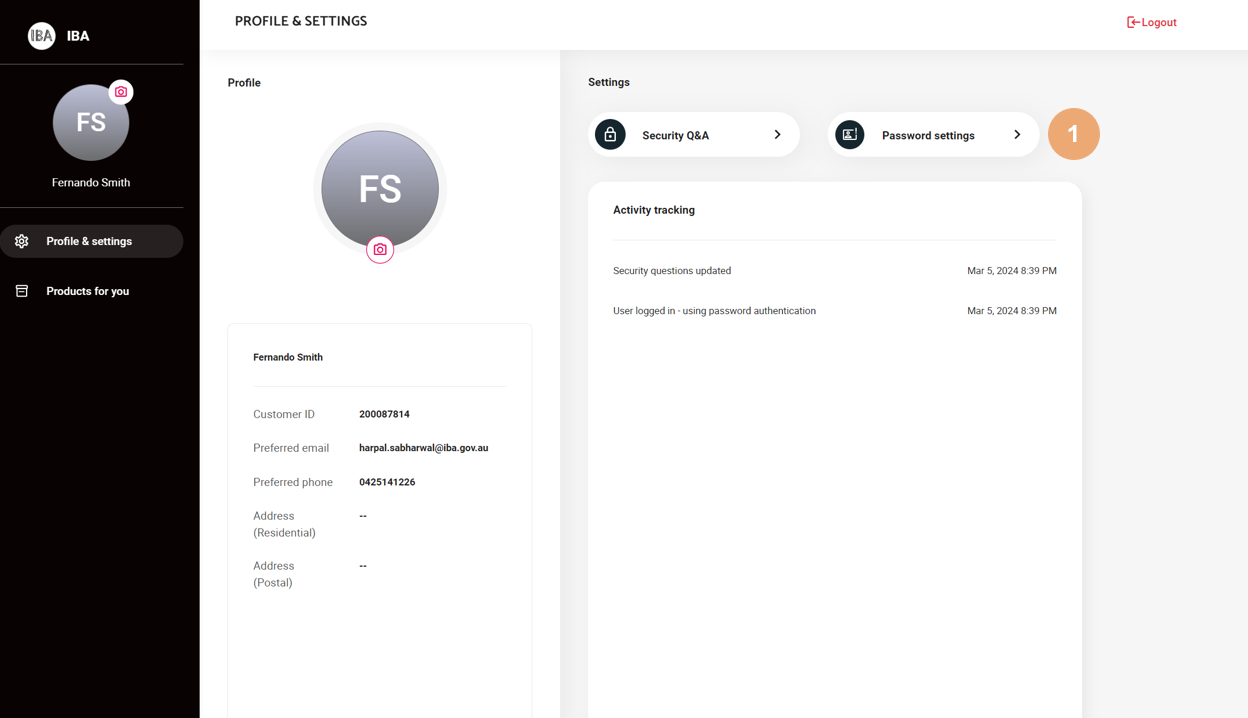Click the Security Q&A lock icon
The height and width of the screenshot is (718, 1248).
click(610, 135)
